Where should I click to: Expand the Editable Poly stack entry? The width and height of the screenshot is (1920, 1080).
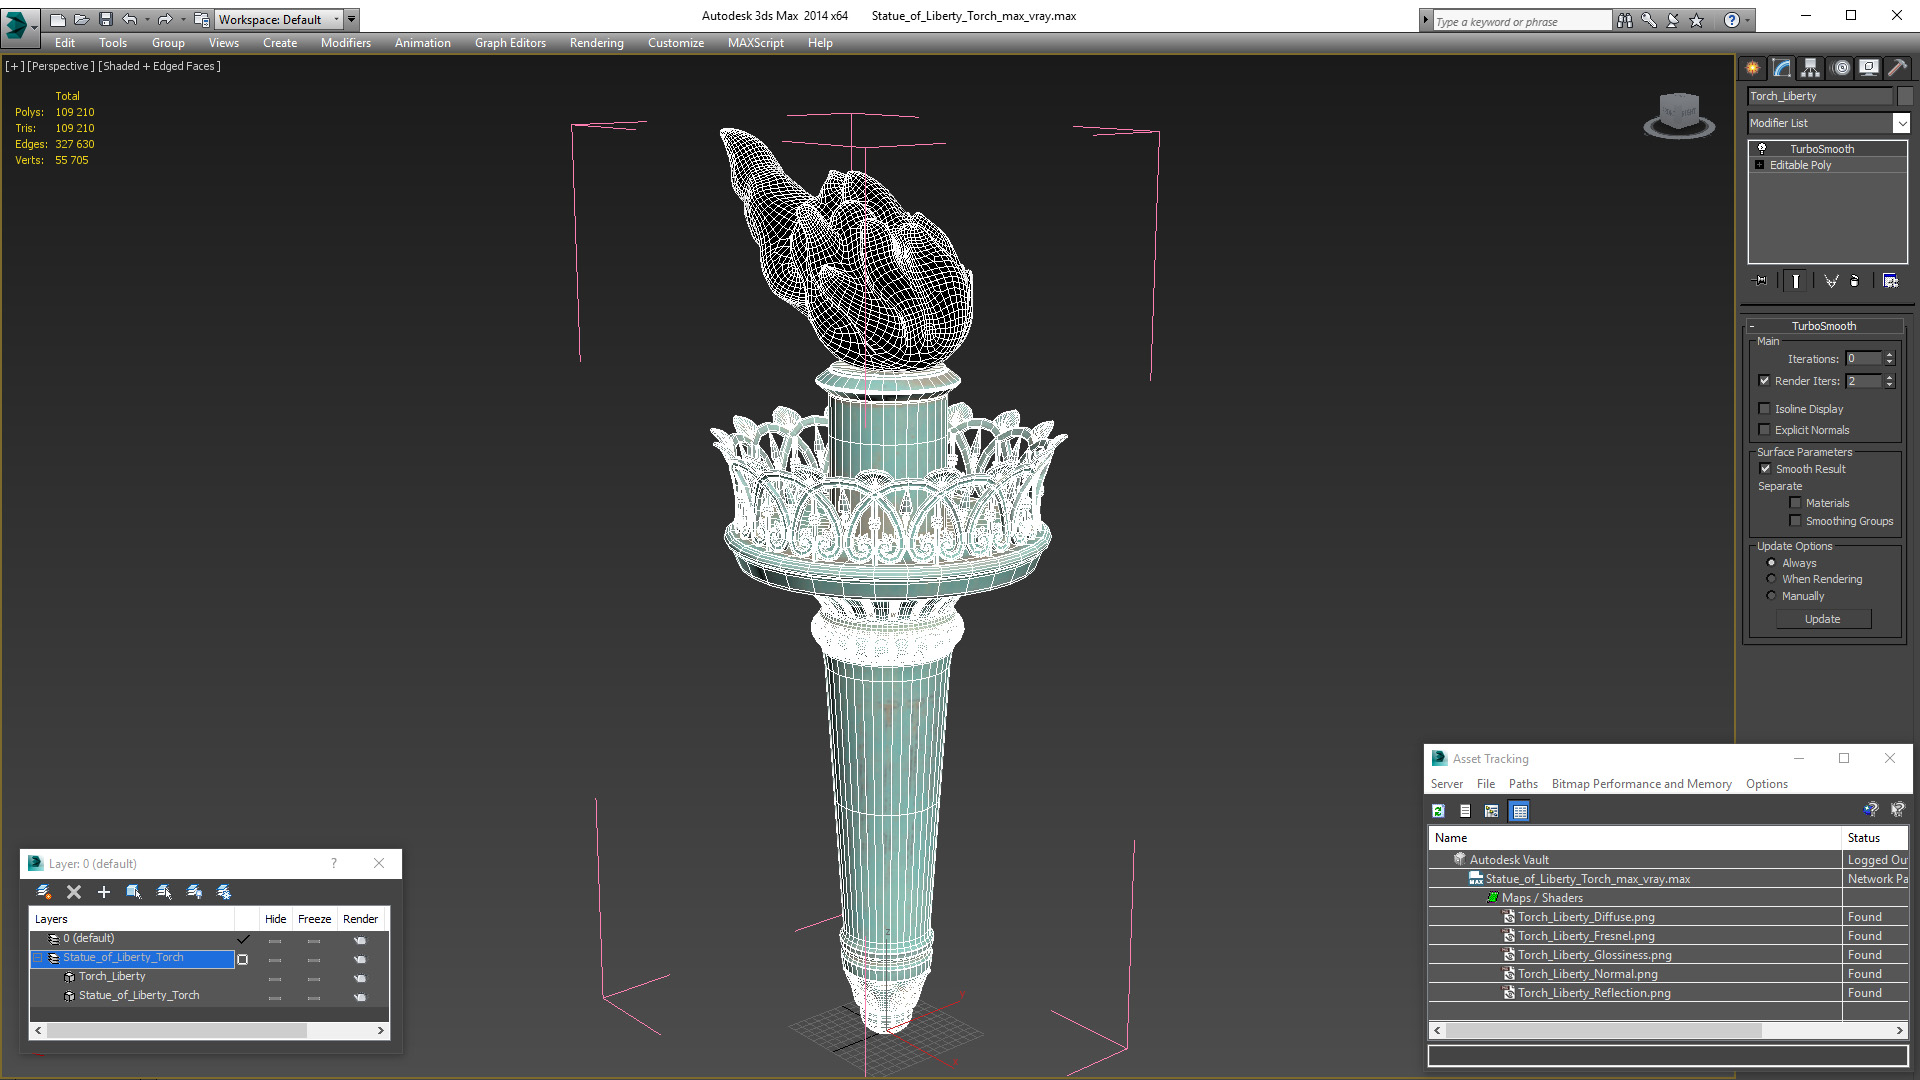point(1759,165)
